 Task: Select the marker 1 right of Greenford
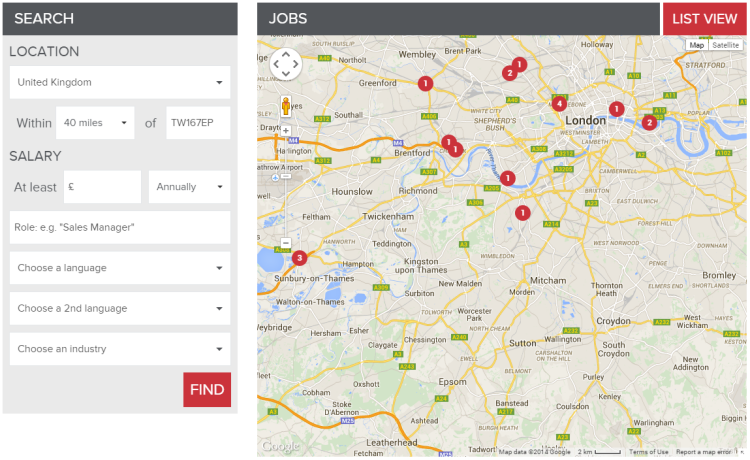425,83
